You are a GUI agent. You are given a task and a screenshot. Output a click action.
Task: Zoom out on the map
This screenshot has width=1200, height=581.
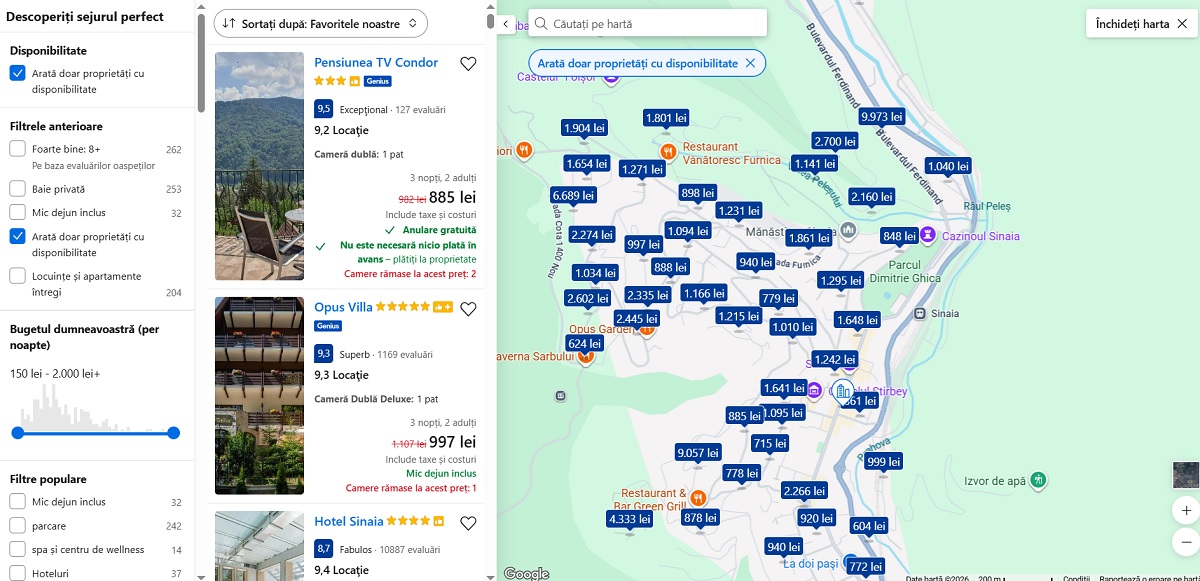pos(1186,541)
